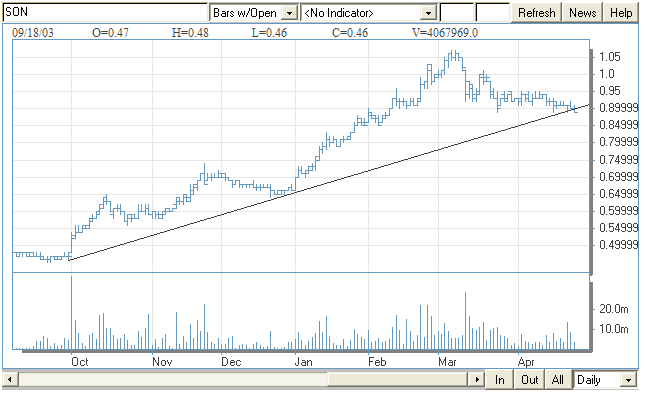Click the V=4067969.0 volume value
This screenshot has width=645, height=393.
[445, 33]
